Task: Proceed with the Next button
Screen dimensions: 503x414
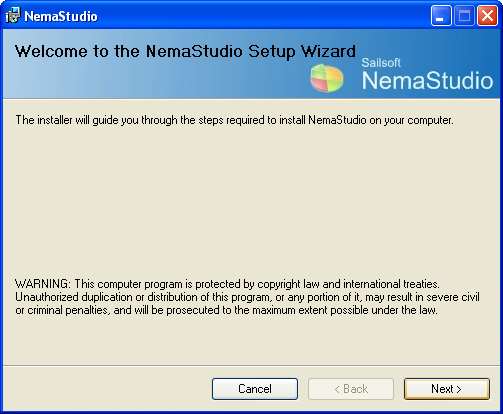Action: point(447,389)
